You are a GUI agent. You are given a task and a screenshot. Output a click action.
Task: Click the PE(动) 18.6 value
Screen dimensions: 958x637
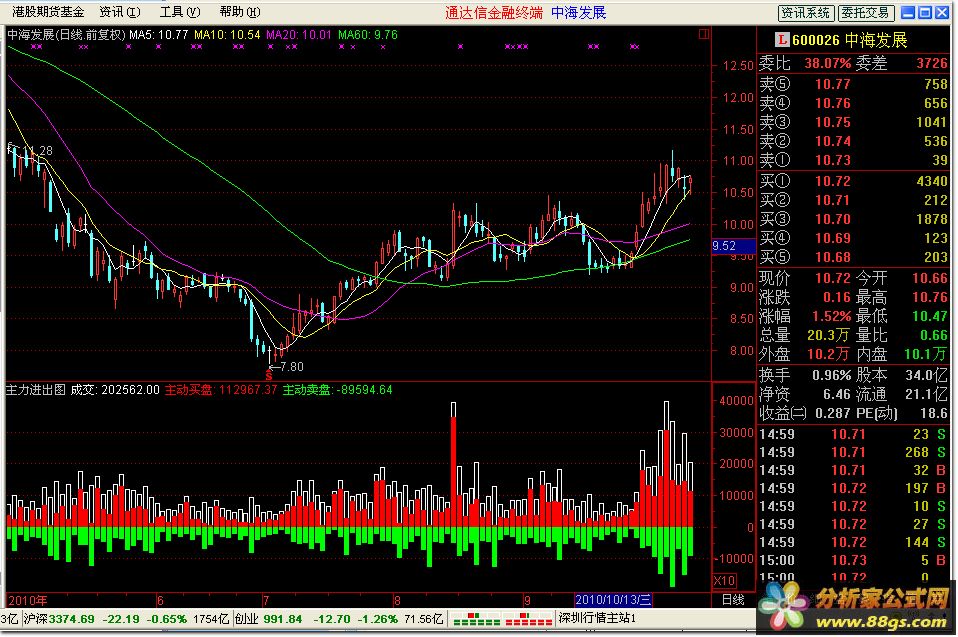click(x=934, y=413)
